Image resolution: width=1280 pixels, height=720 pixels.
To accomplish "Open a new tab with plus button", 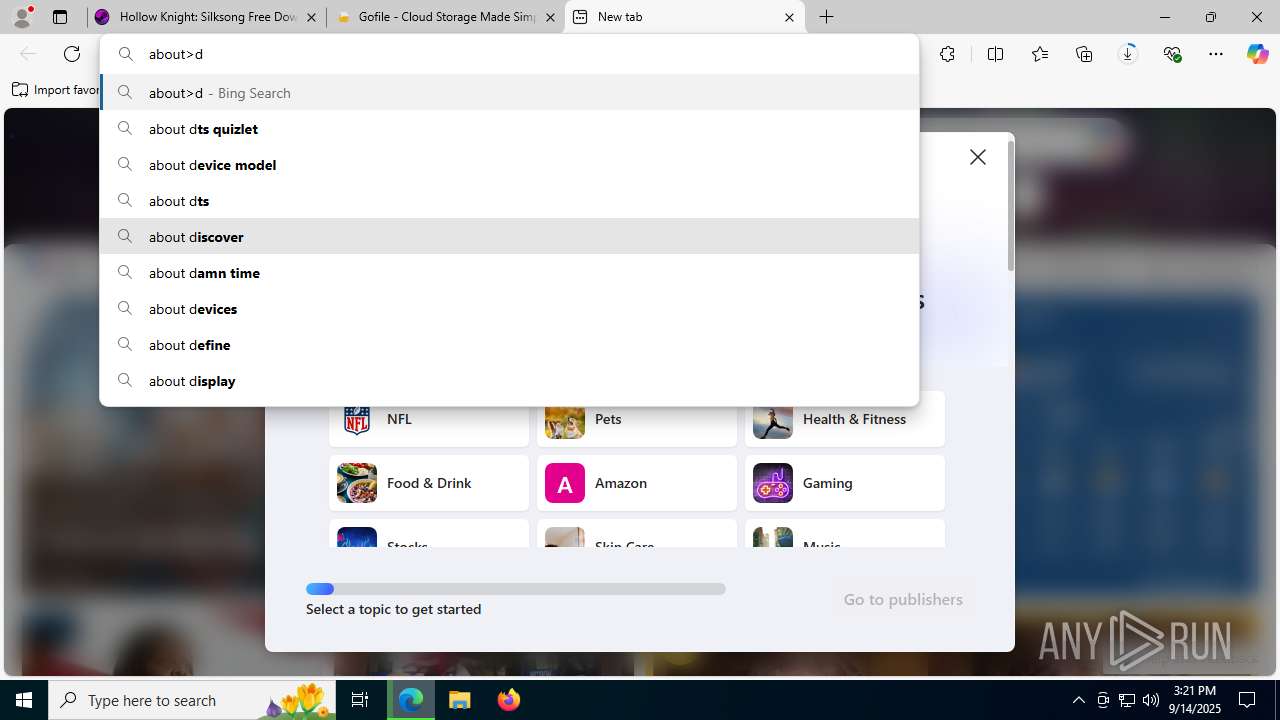I will tap(827, 17).
